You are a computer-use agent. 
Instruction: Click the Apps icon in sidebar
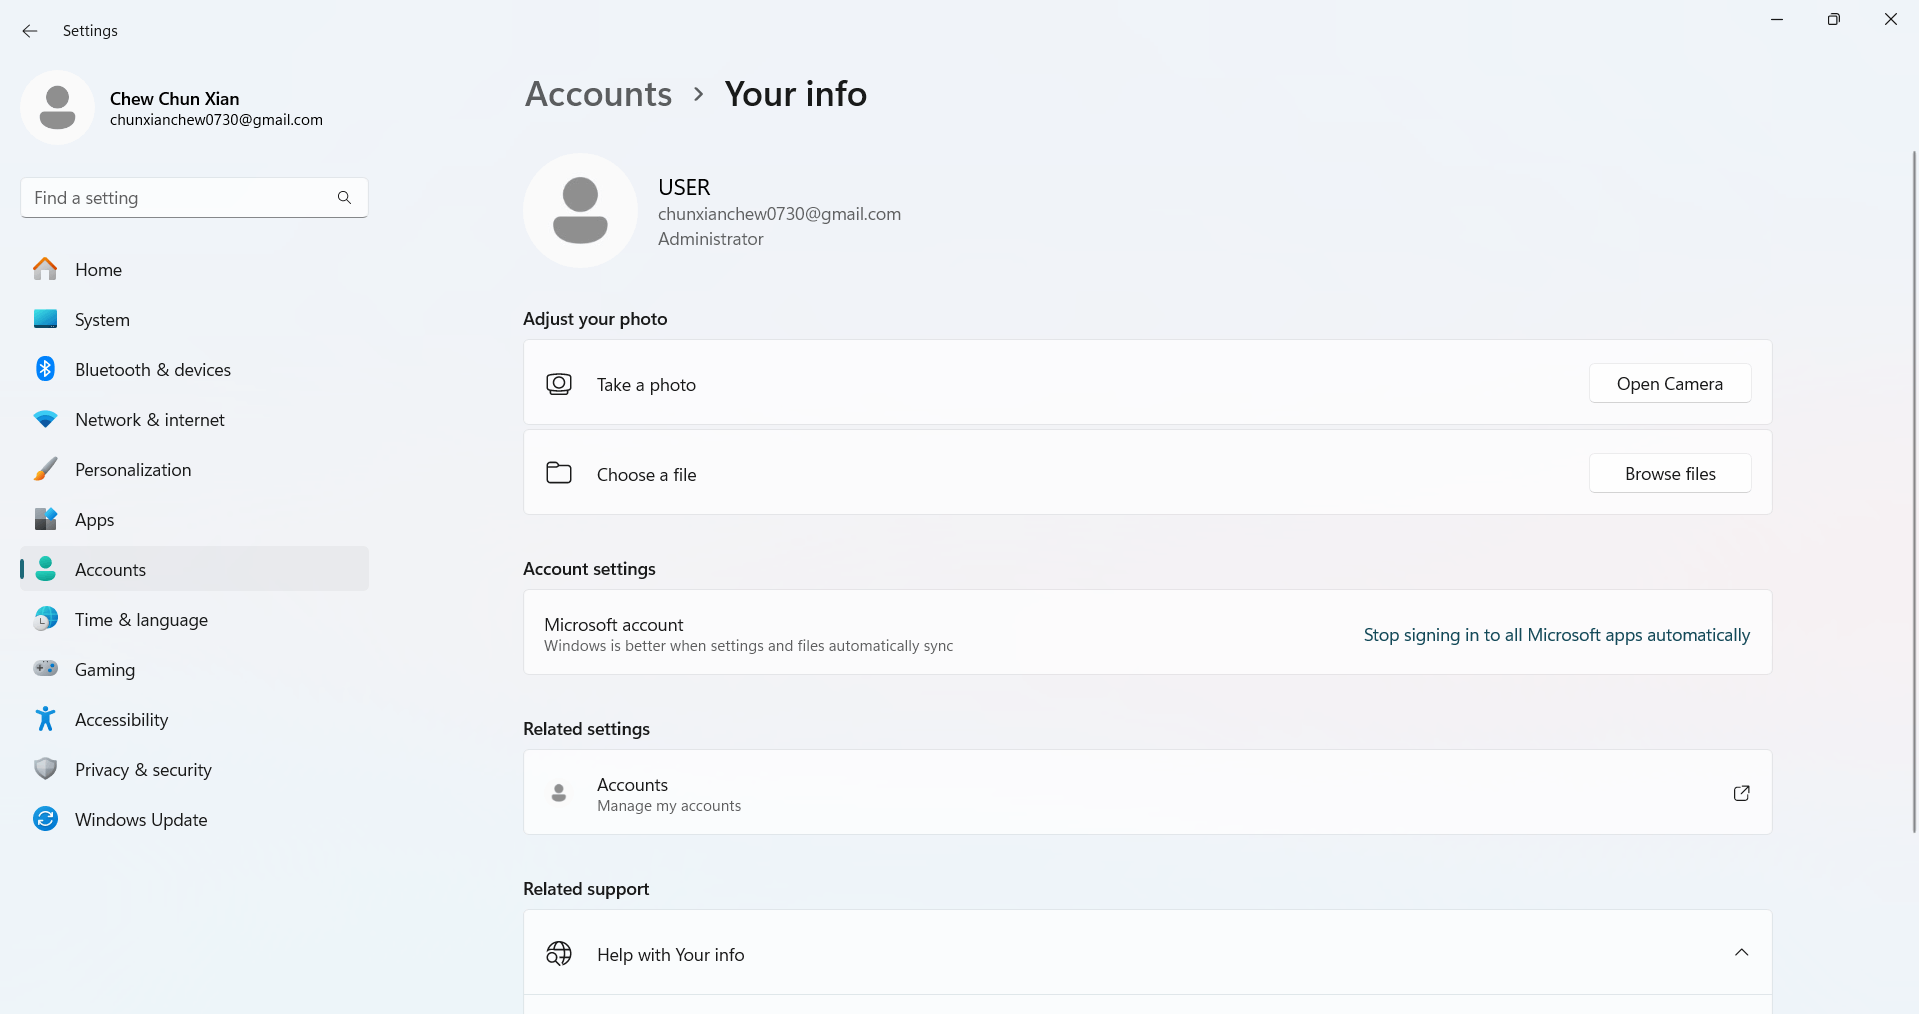pyautogui.click(x=45, y=519)
